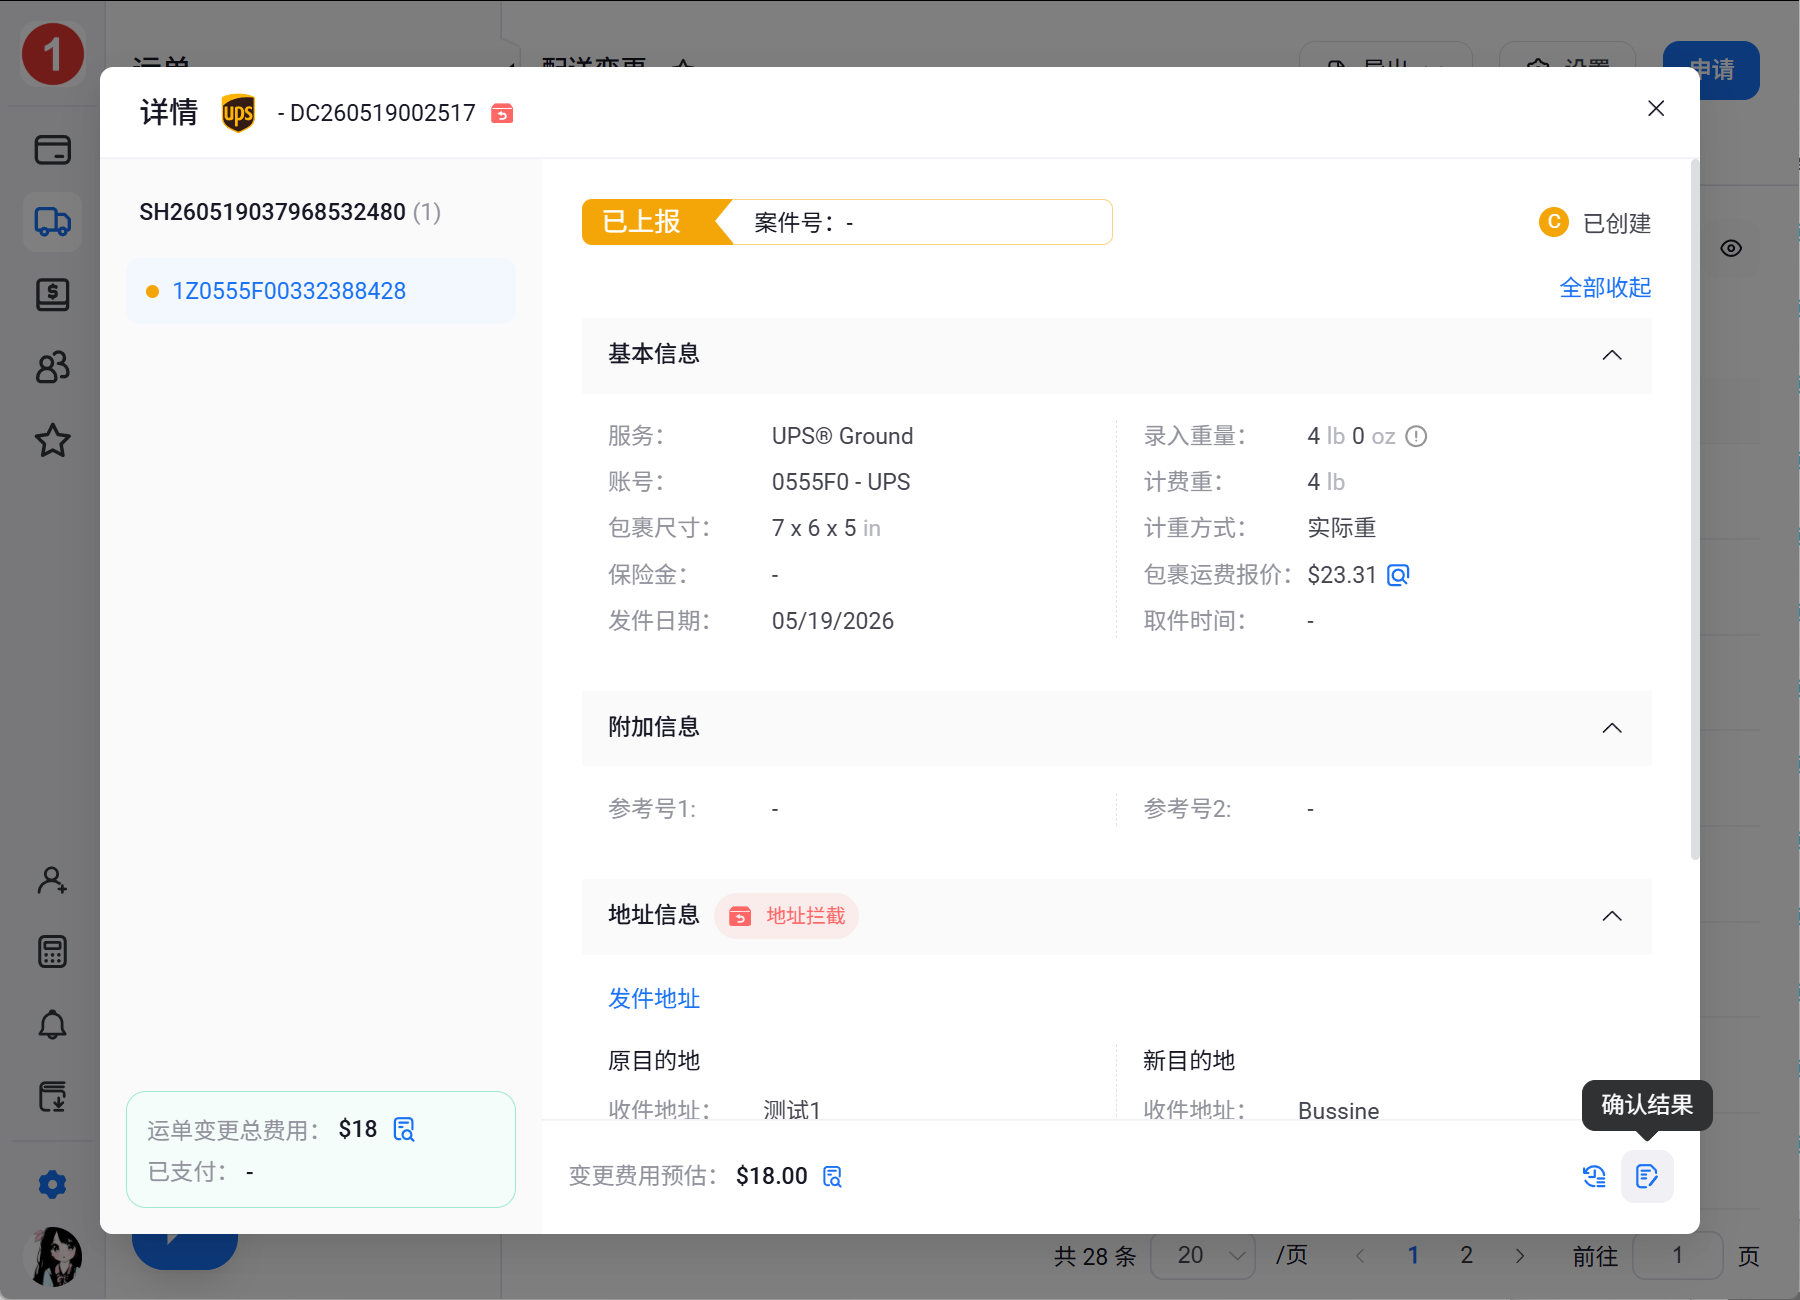Click the blue chat button behind dialog
This screenshot has width=1800, height=1300.
coord(185,1250)
